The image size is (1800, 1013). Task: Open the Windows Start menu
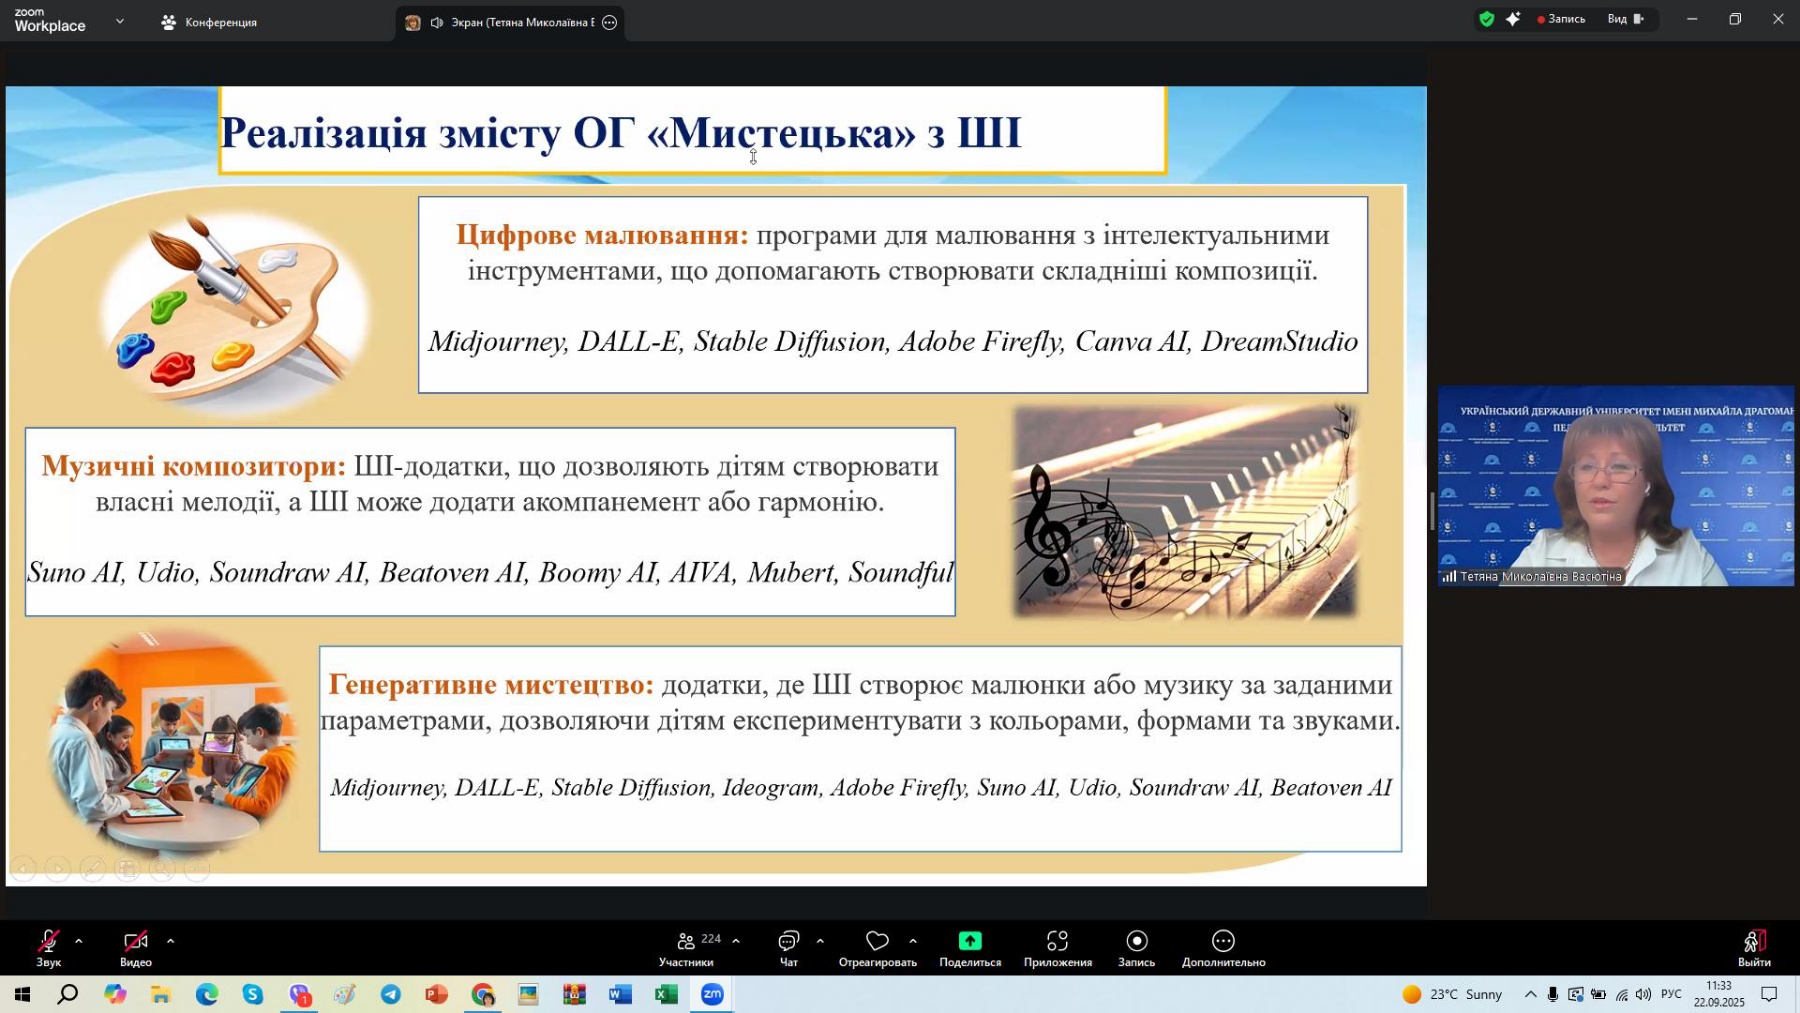pyautogui.click(x=22, y=994)
